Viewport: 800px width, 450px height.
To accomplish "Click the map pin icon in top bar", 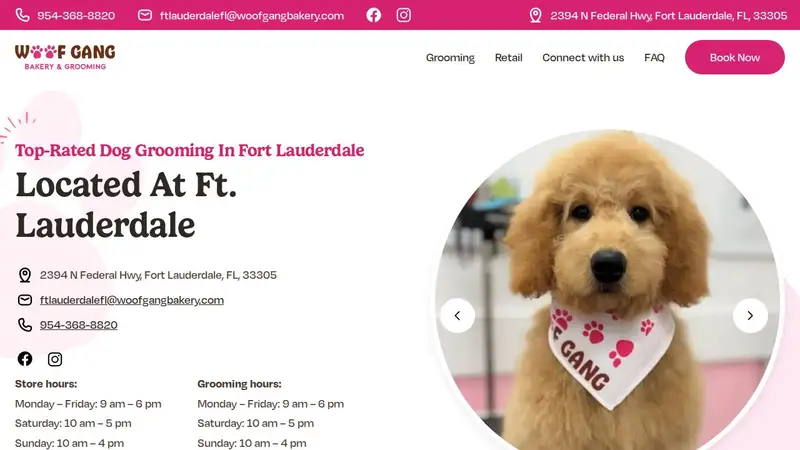I will tap(535, 15).
